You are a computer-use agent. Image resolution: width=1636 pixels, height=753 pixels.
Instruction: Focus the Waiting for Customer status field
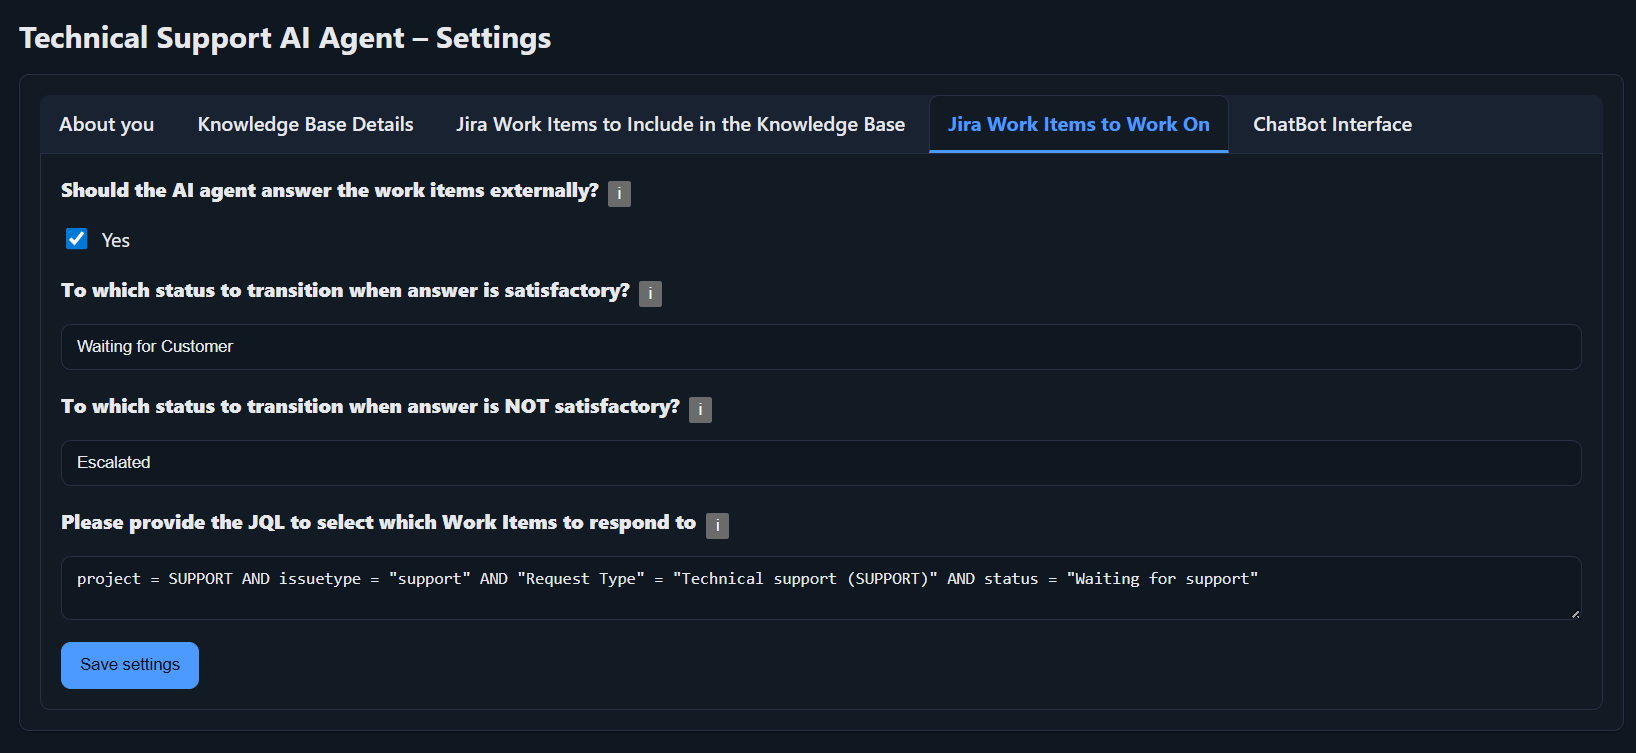click(x=821, y=347)
